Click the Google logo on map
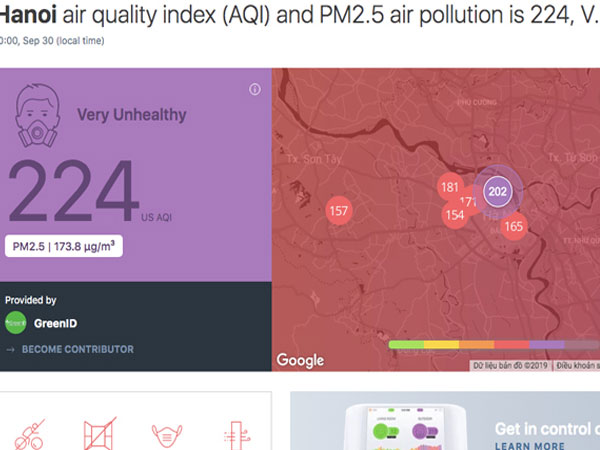This screenshot has height=450, width=600. coord(300,360)
